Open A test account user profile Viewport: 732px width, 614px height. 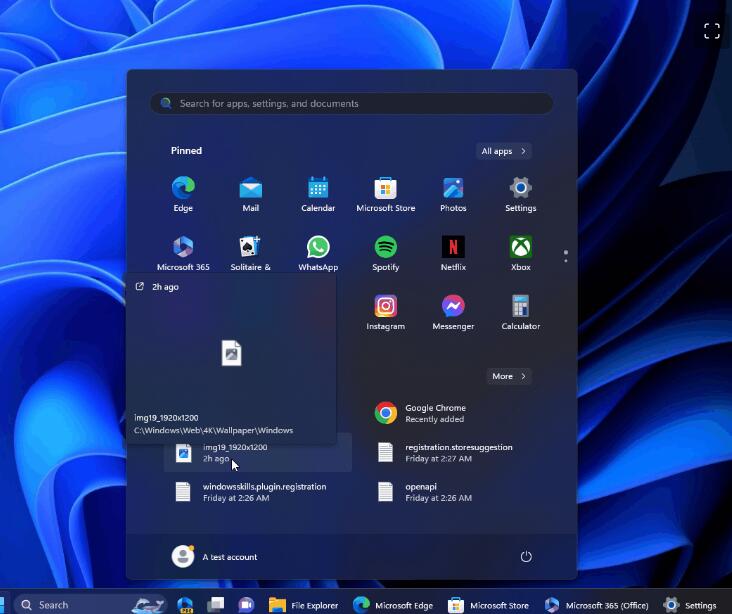click(214, 557)
